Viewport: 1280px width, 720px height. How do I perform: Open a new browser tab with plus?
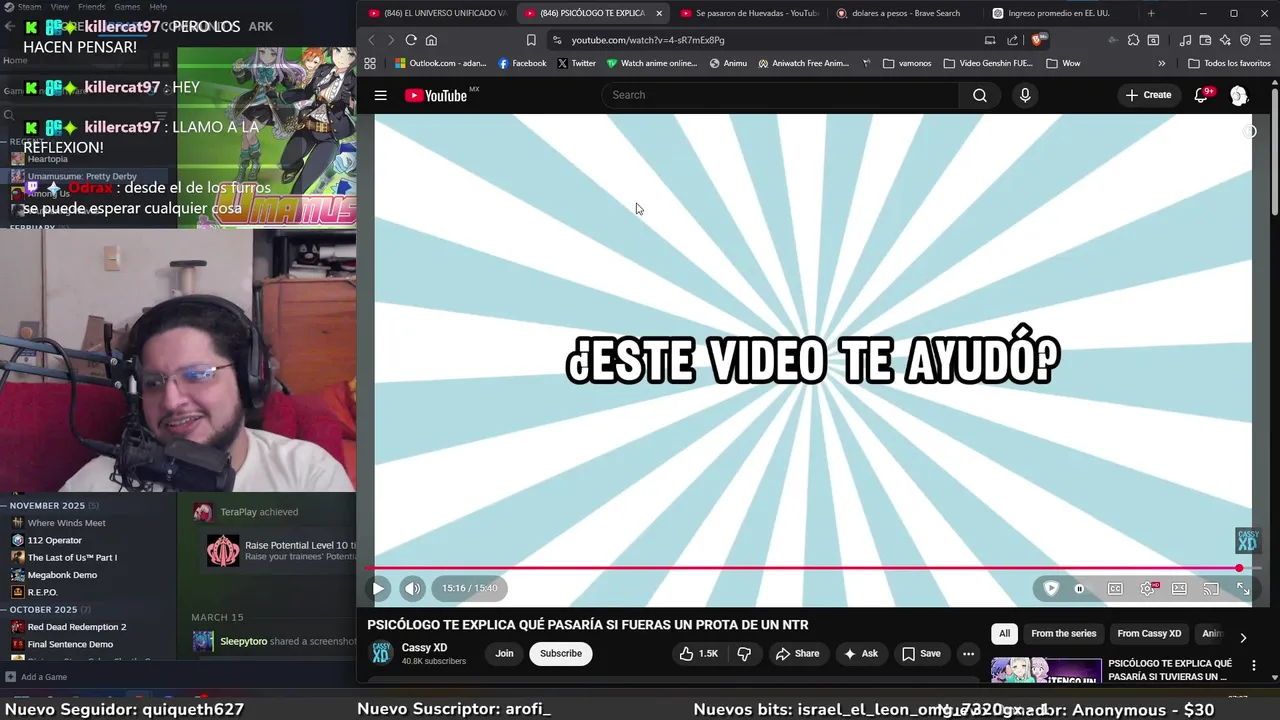(1151, 13)
